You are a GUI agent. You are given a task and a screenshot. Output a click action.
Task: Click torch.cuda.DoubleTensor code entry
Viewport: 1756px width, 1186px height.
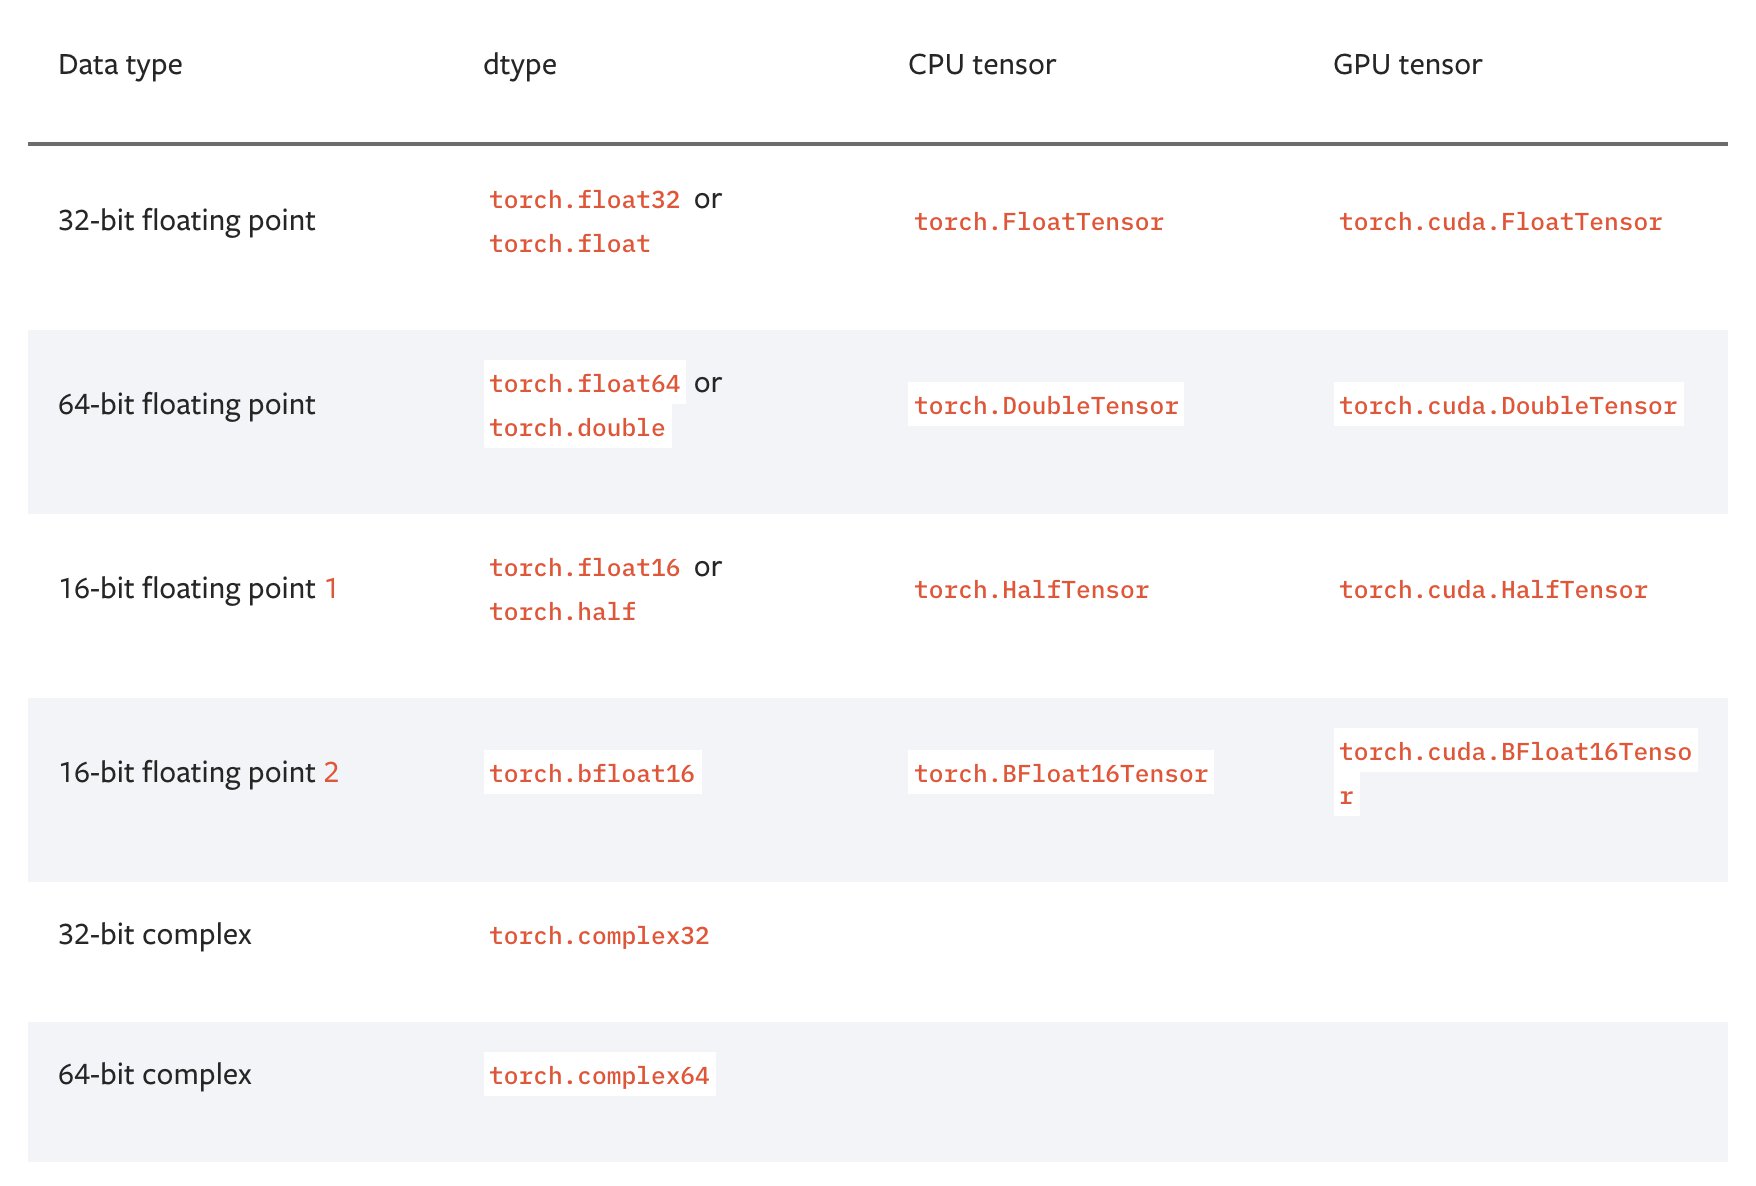(x=1507, y=406)
